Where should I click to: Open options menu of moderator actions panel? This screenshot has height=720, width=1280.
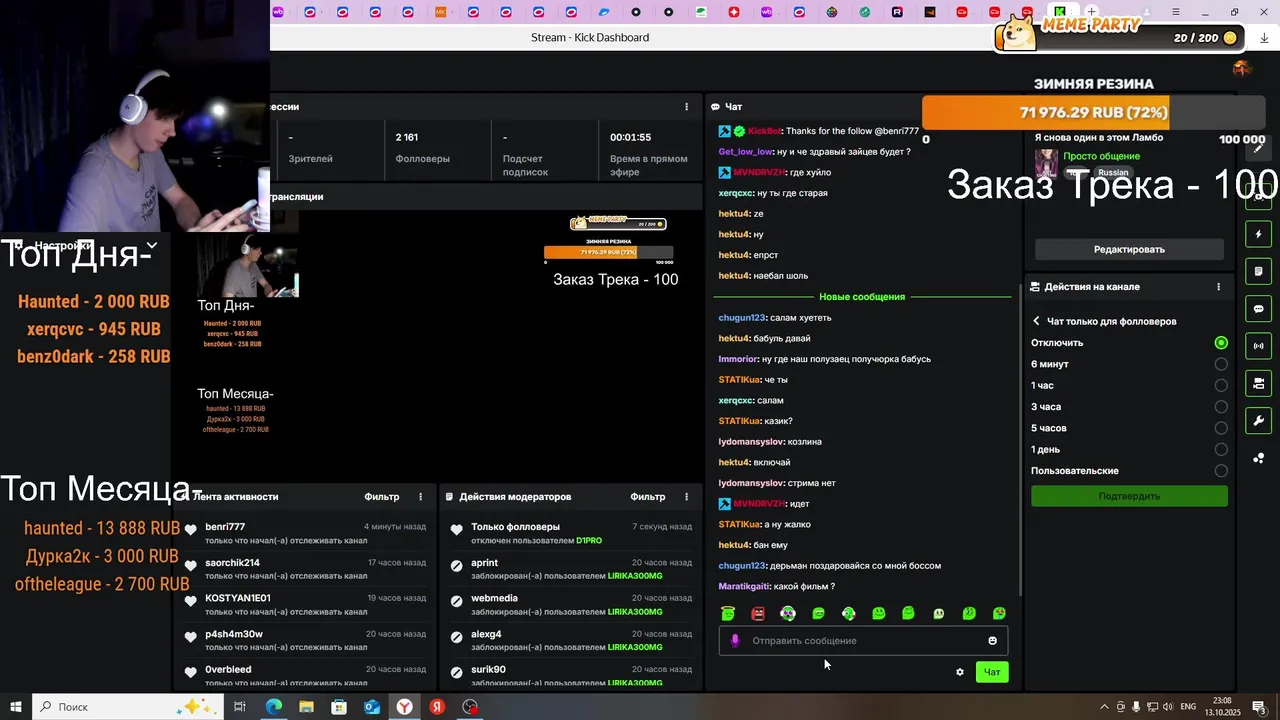pyautogui.click(x=686, y=497)
